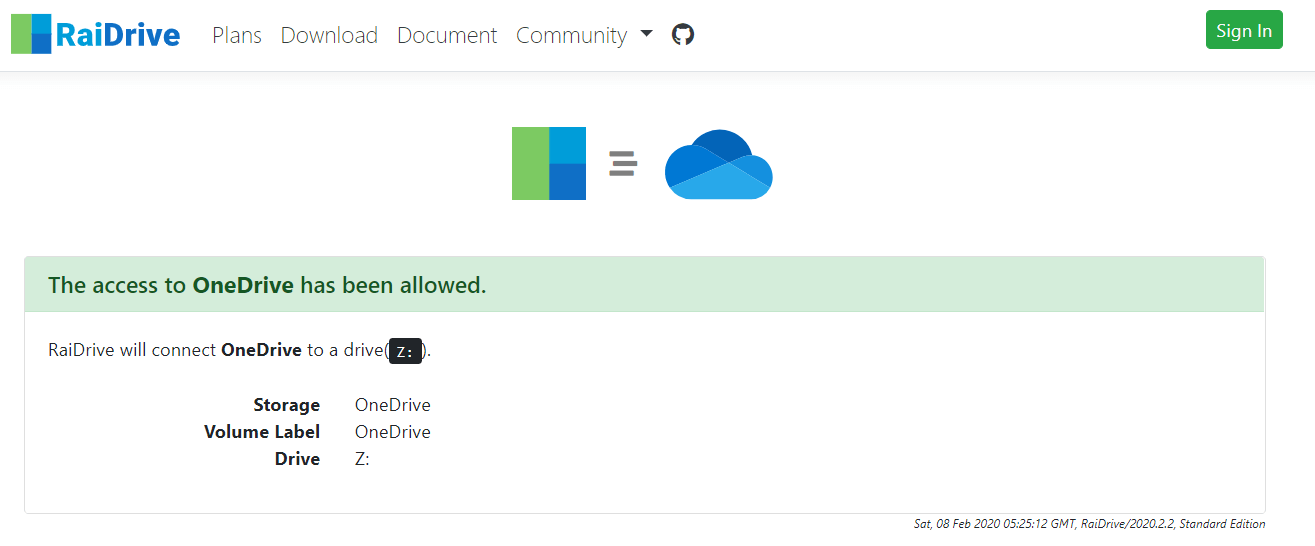Click the three-bar icon between the logos
Image resolution: width=1315 pixels, height=546 pixels.
pyautogui.click(x=623, y=163)
